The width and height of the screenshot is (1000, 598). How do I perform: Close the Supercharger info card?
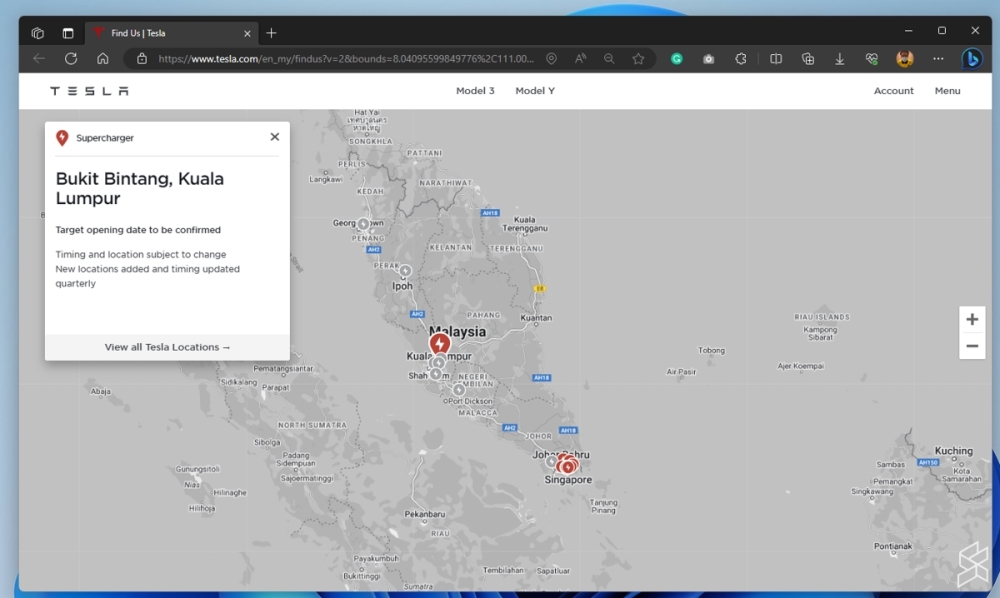click(275, 137)
